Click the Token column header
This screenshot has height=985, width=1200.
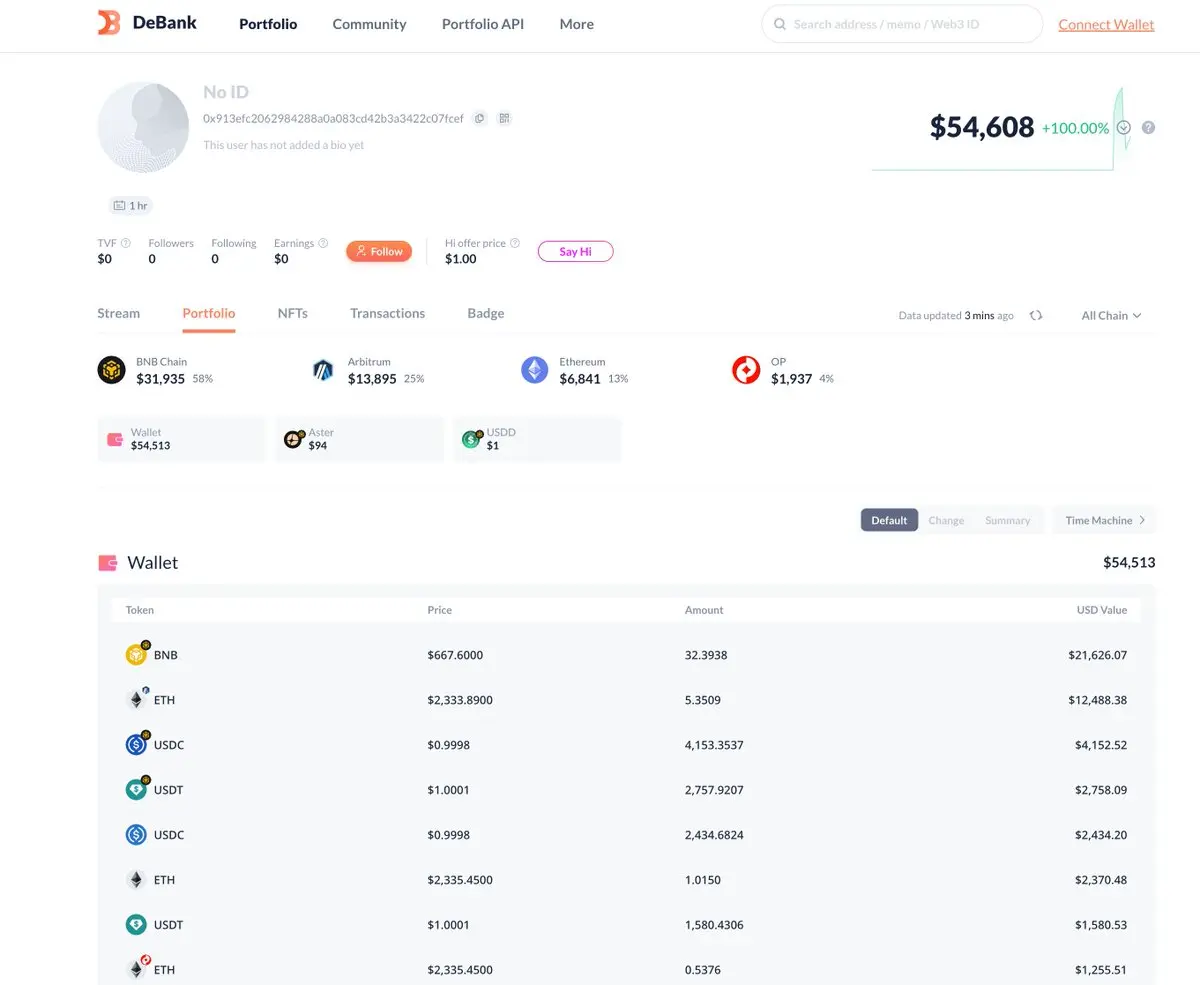tap(140, 610)
